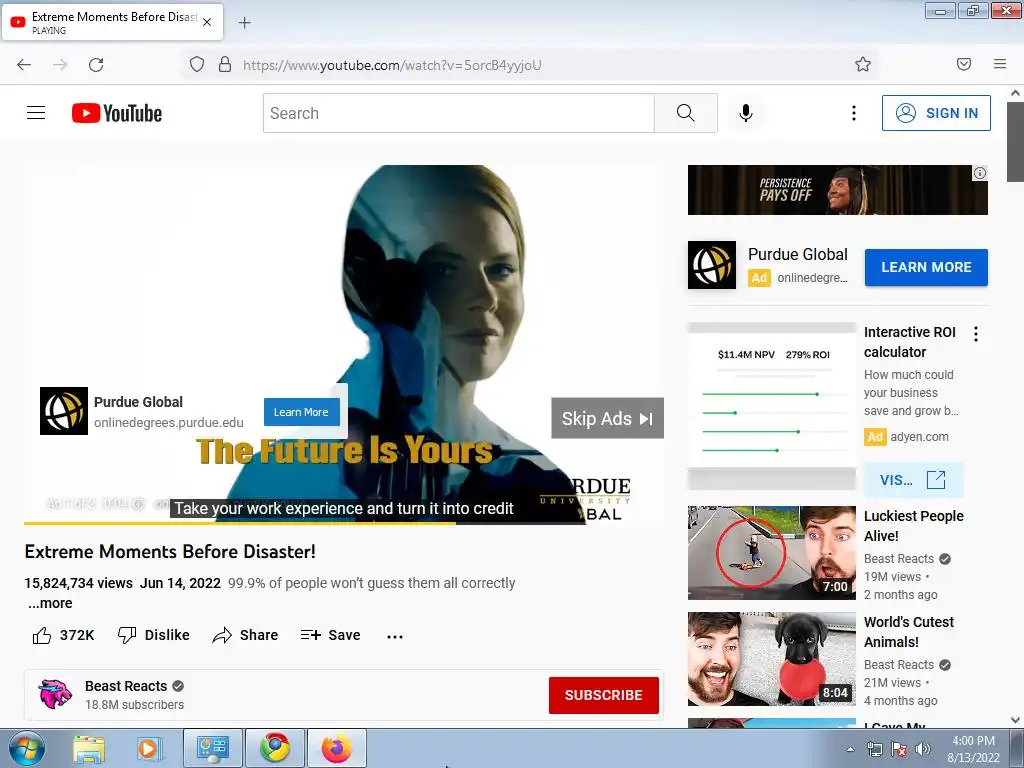Open options for Interactive ROI calculator ad
1024x768 pixels.
click(x=976, y=334)
